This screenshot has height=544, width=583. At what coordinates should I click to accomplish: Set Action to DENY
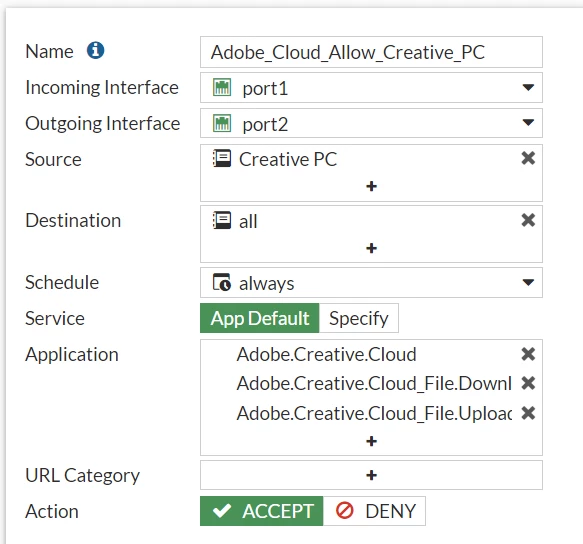pos(374,511)
